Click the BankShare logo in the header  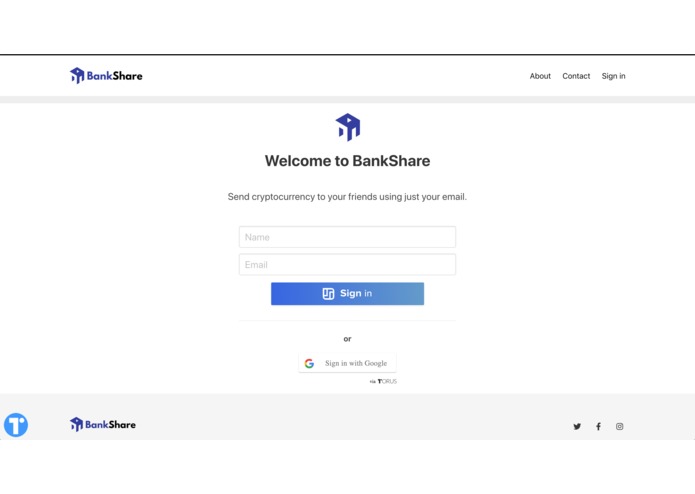(106, 76)
